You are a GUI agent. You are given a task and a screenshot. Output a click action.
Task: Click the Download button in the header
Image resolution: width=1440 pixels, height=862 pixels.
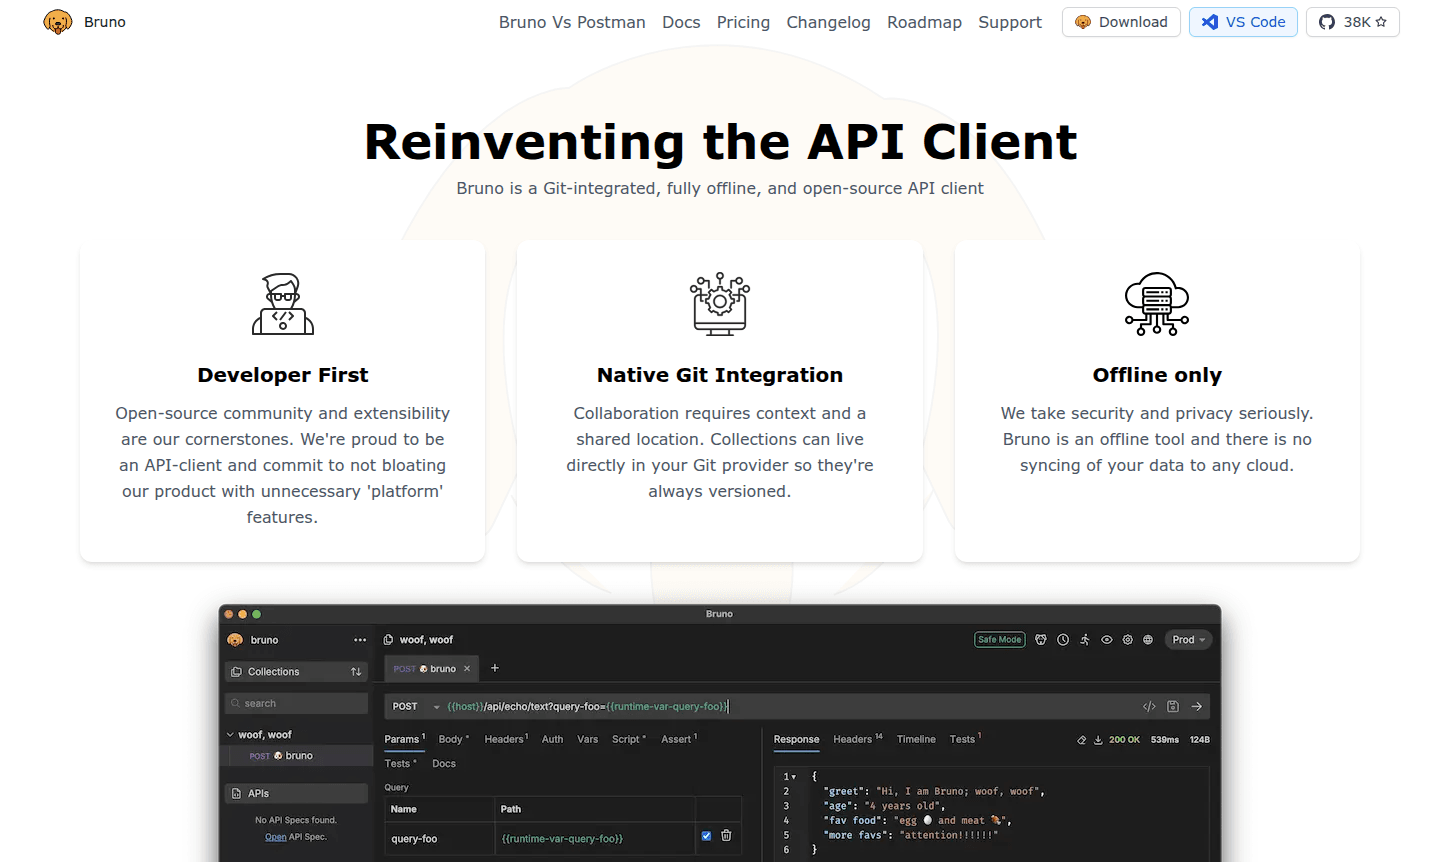click(1121, 21)
